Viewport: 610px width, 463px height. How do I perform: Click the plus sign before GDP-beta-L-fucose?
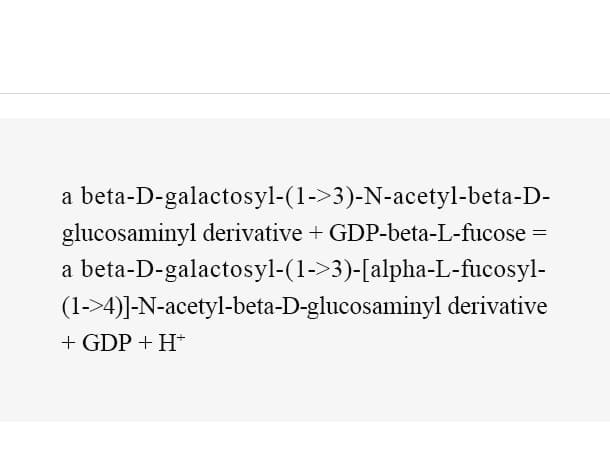316,233
